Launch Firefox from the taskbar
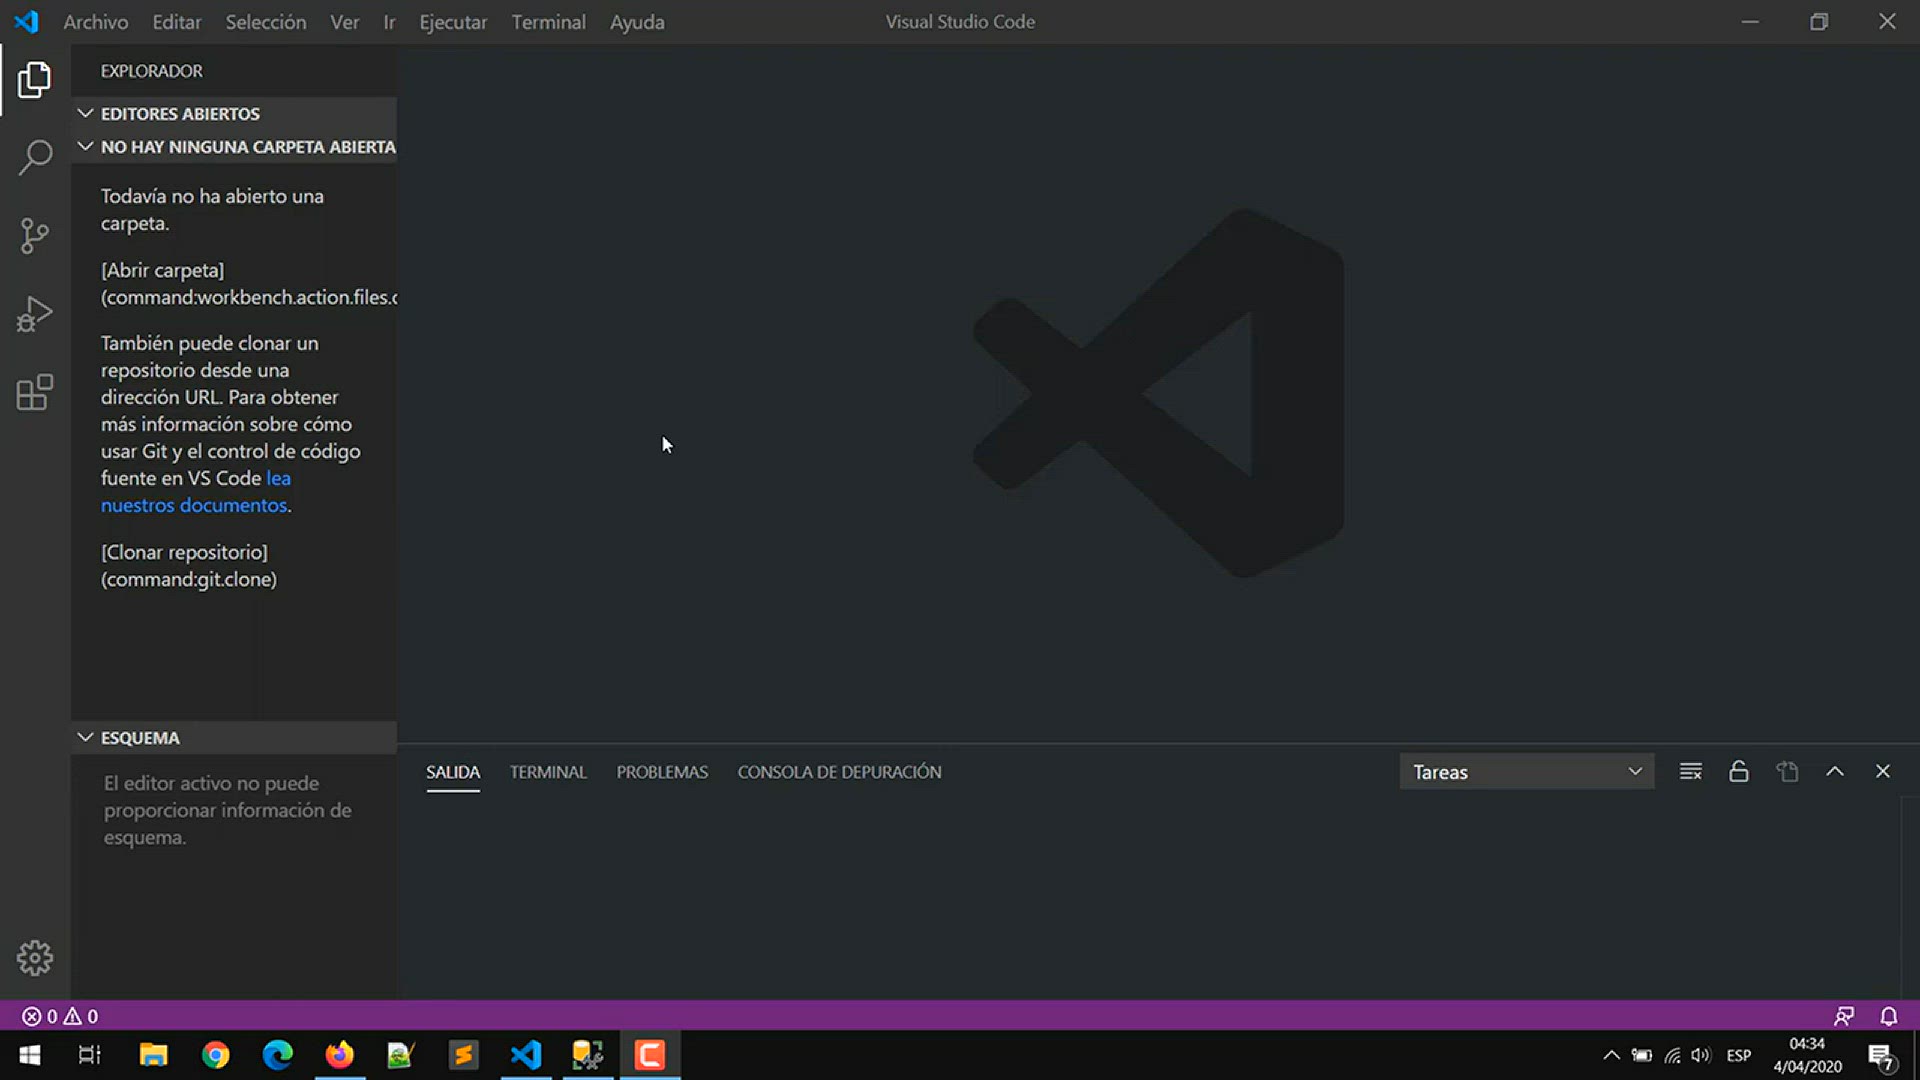The width and height of the screenshot is (1920, 1080). pyautogui.click(x=339, y=1055)
